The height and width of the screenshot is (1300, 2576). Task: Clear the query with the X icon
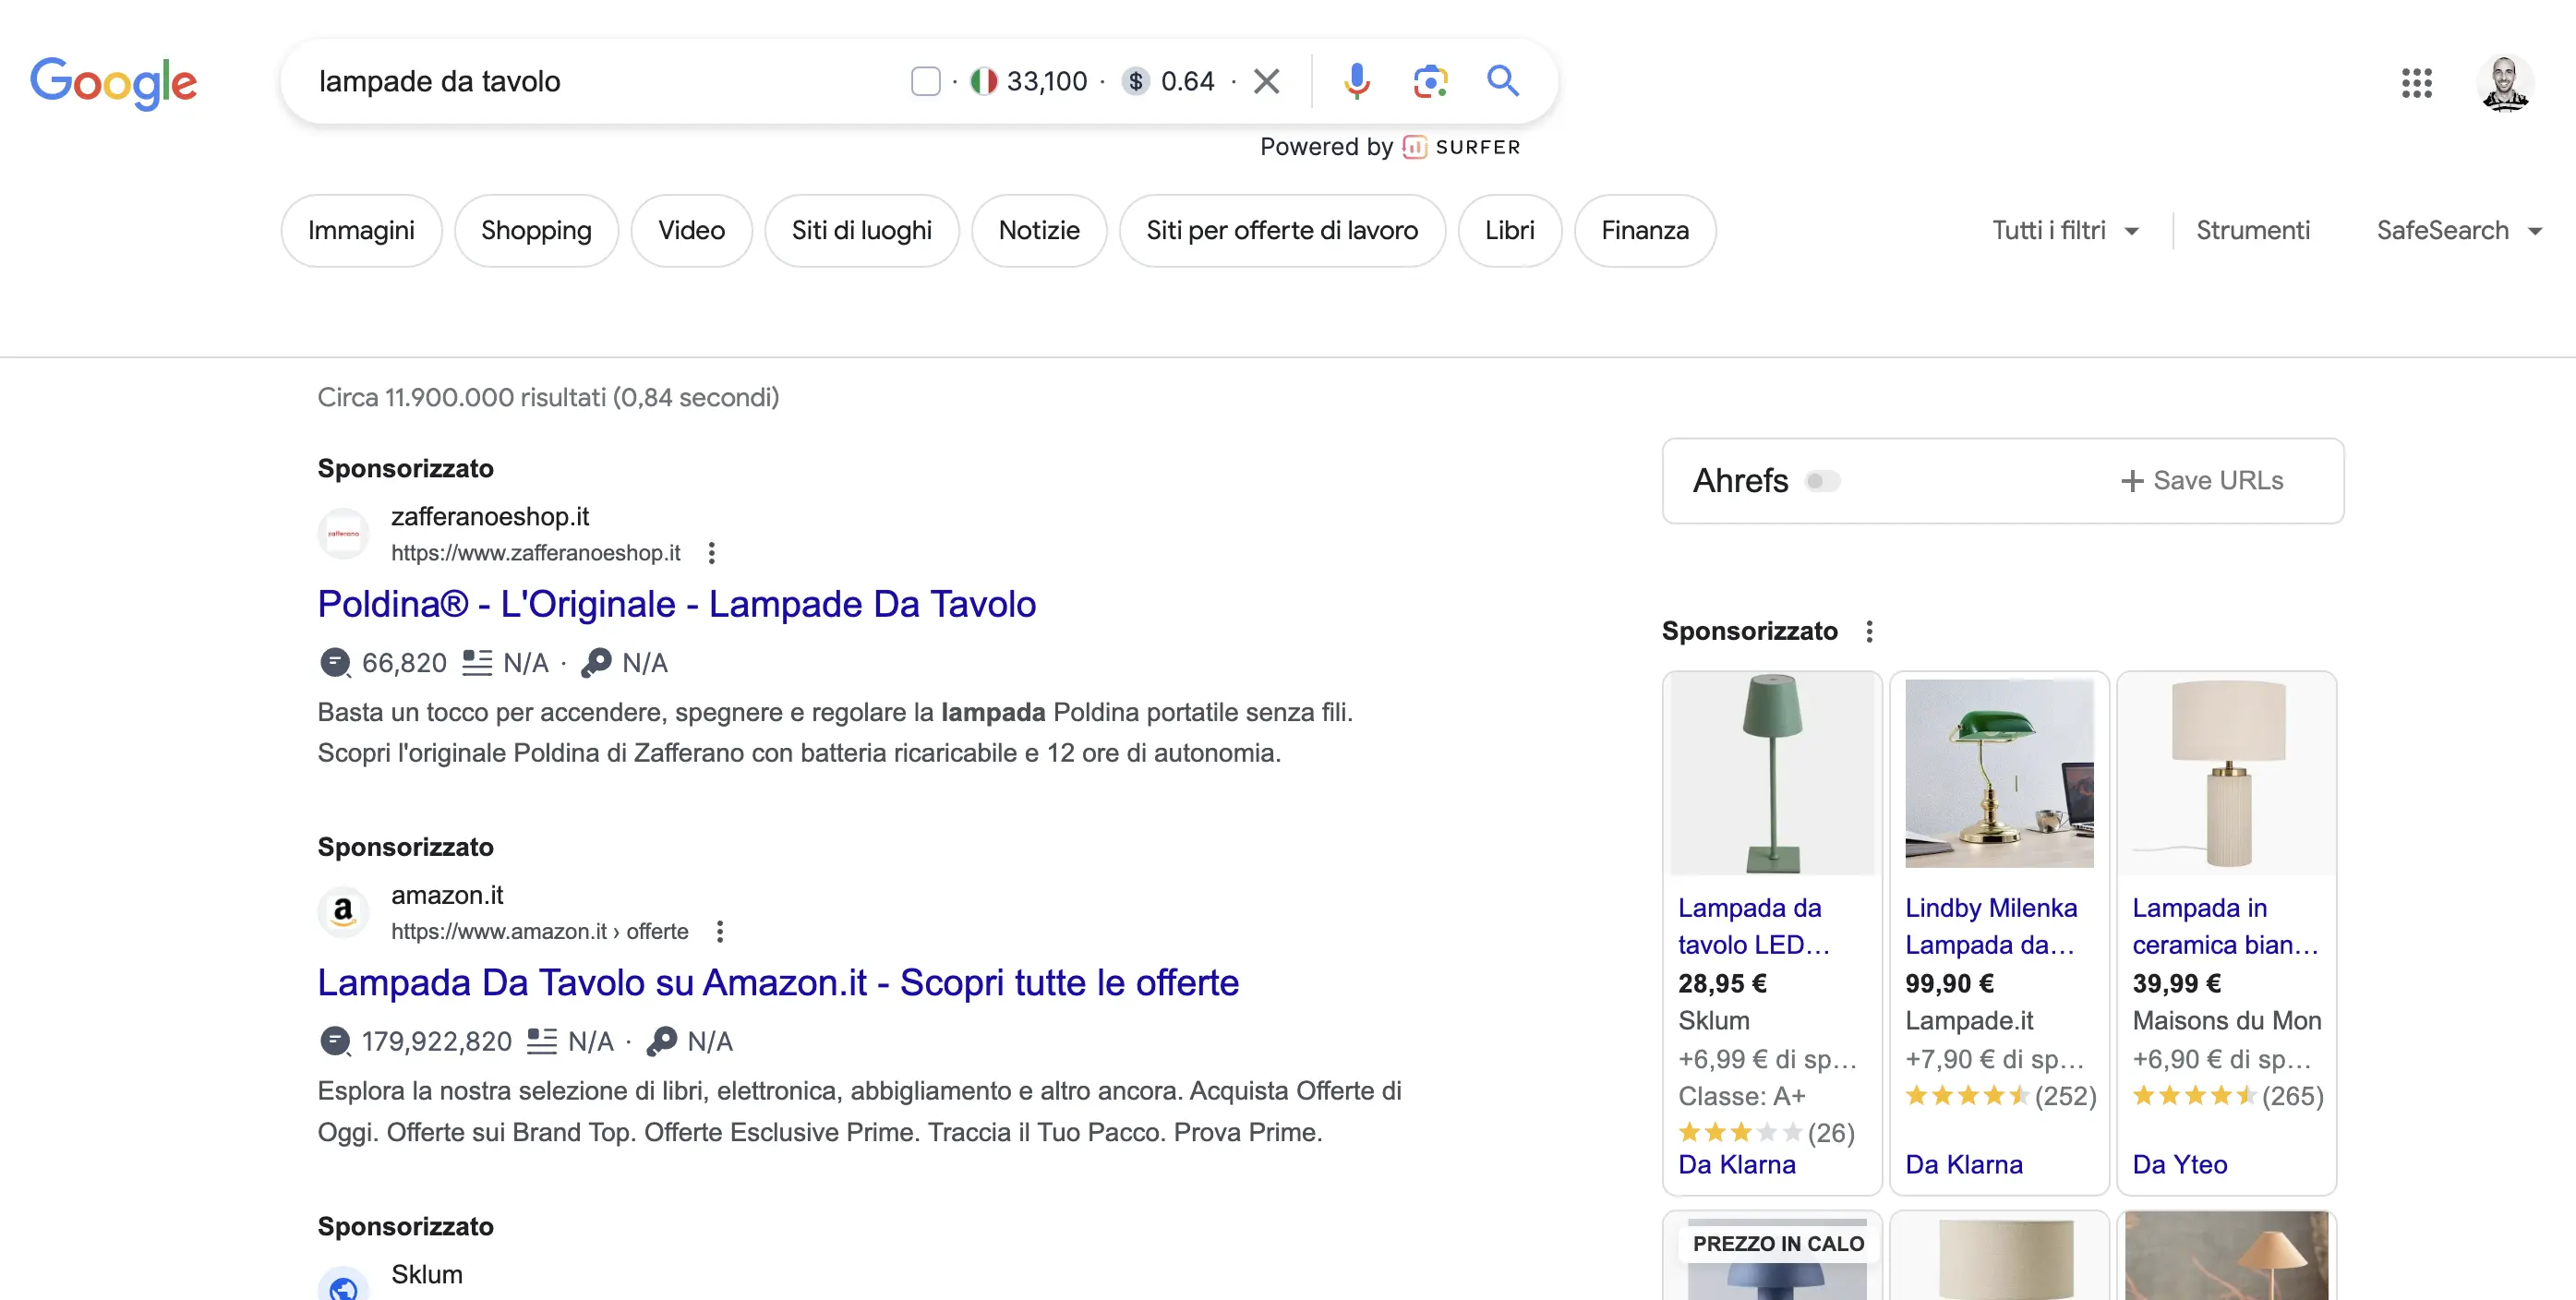click(x=1266, y=81)
